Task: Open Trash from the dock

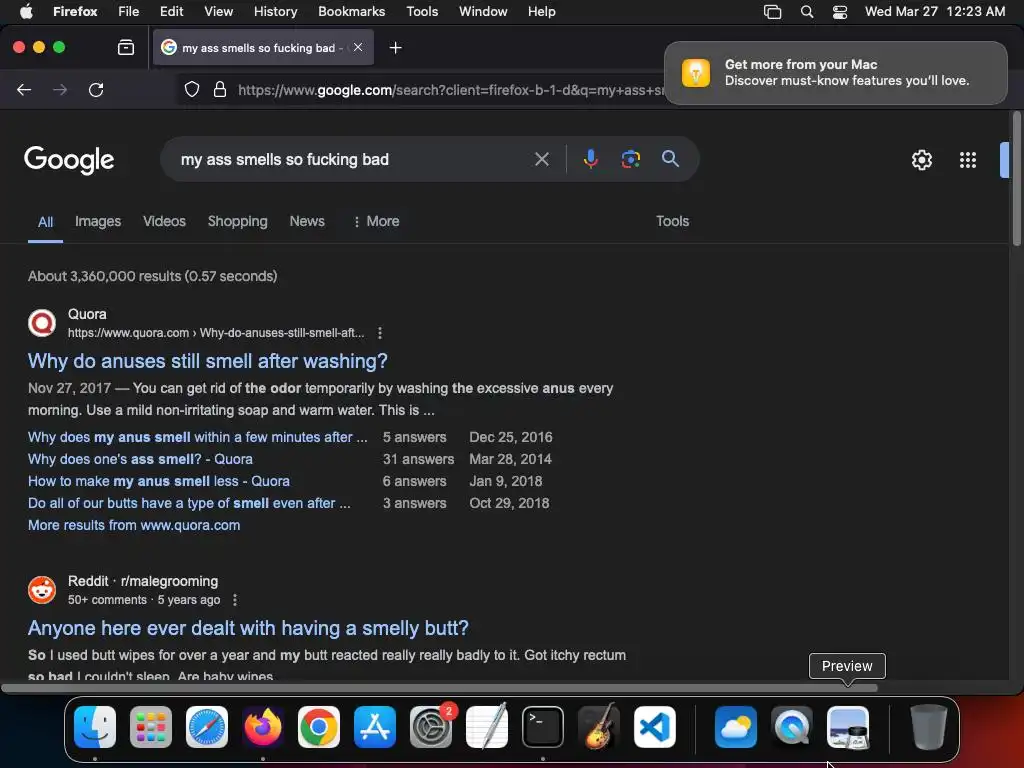Action: (928, 727)
